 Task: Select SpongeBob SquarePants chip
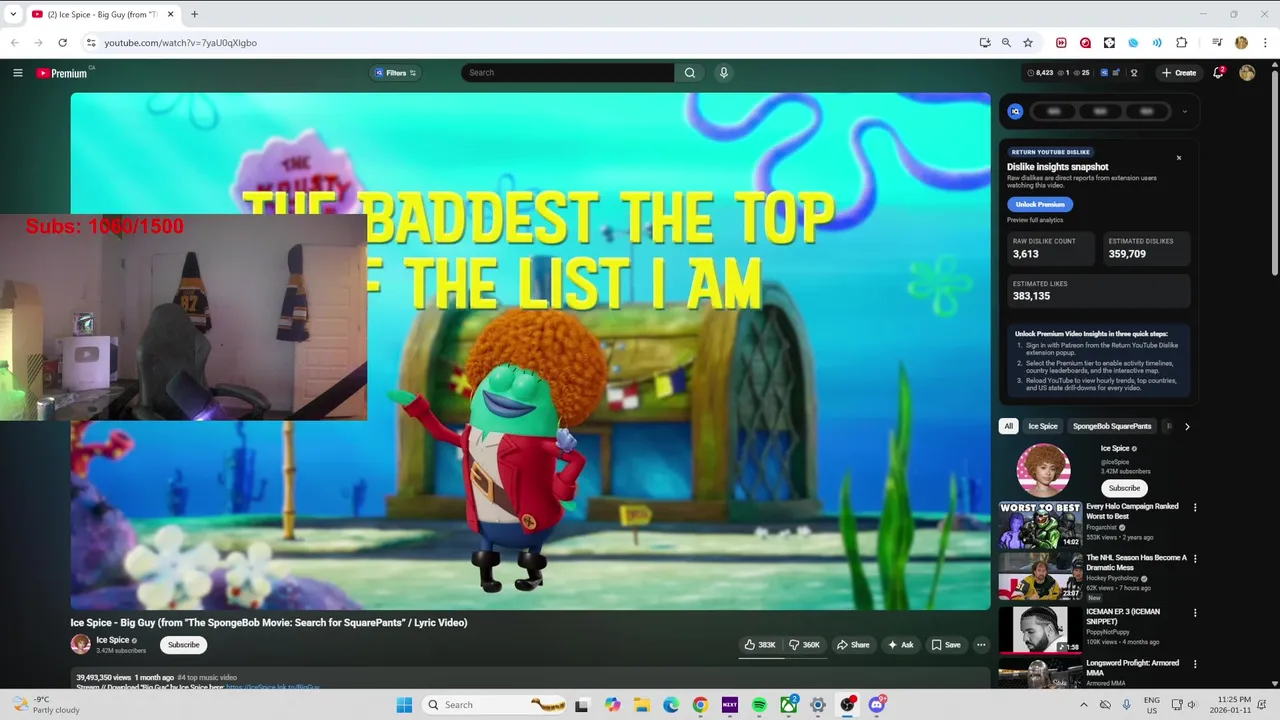(x=1112, y=426)
